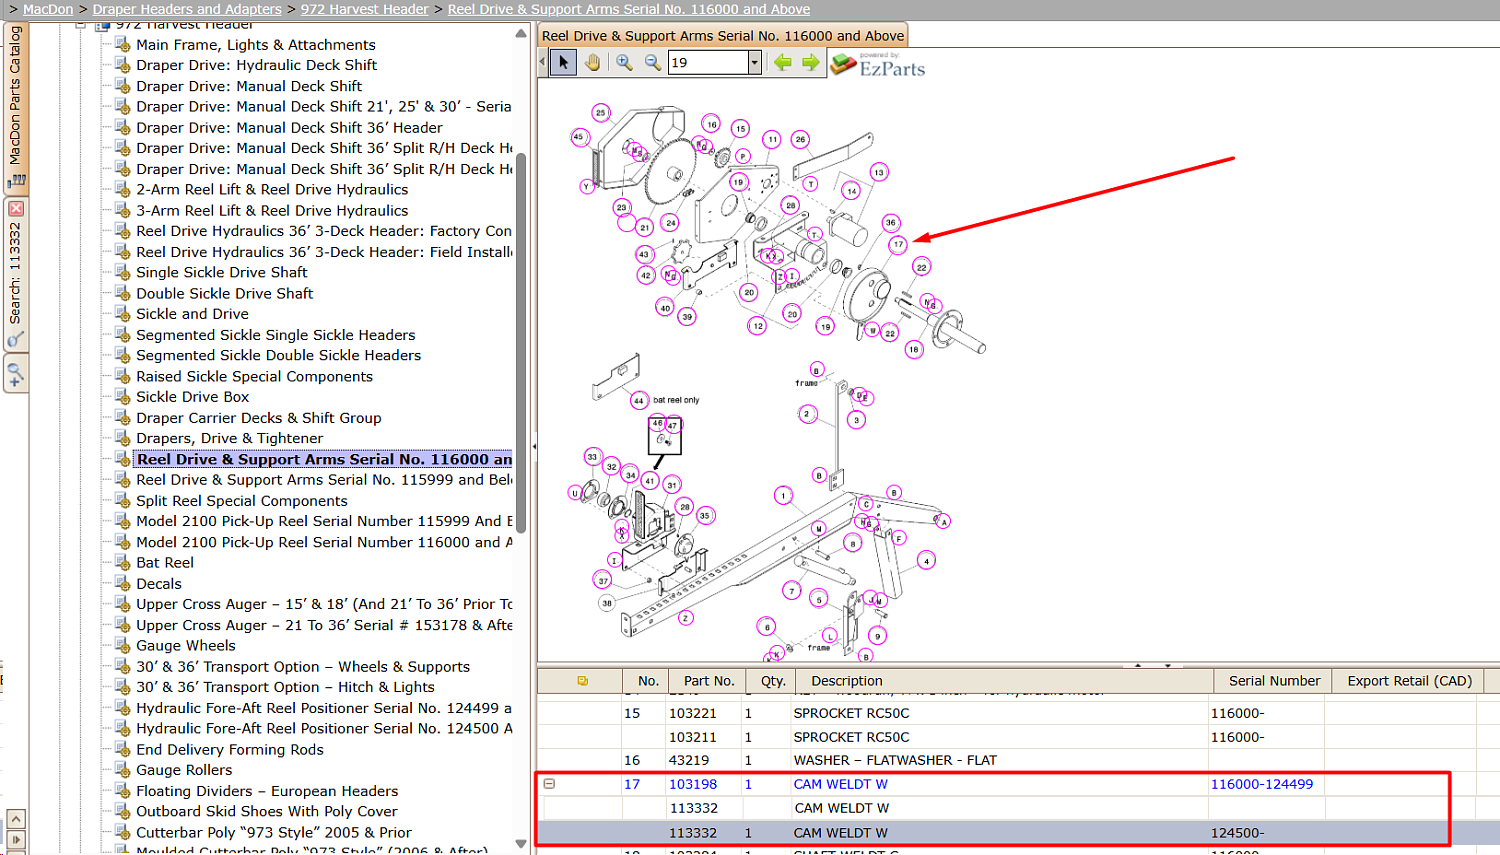Click the icon beside Gauge Wheels
Viewport: 1500px width, 855px height.
pos(122,645)
